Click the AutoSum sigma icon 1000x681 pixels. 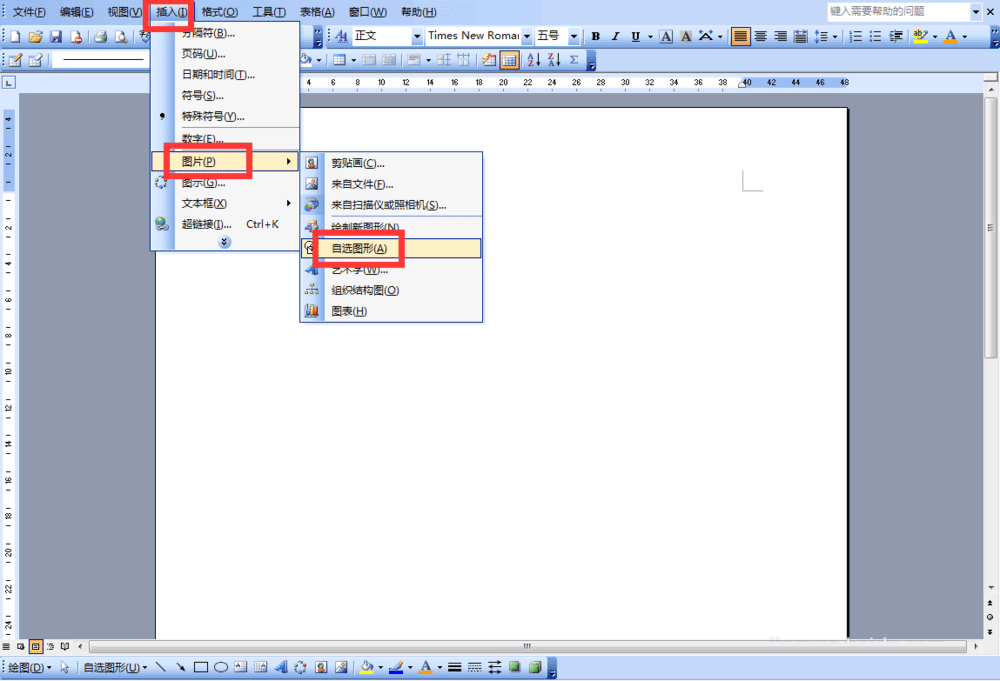click(x=574, y=60)
